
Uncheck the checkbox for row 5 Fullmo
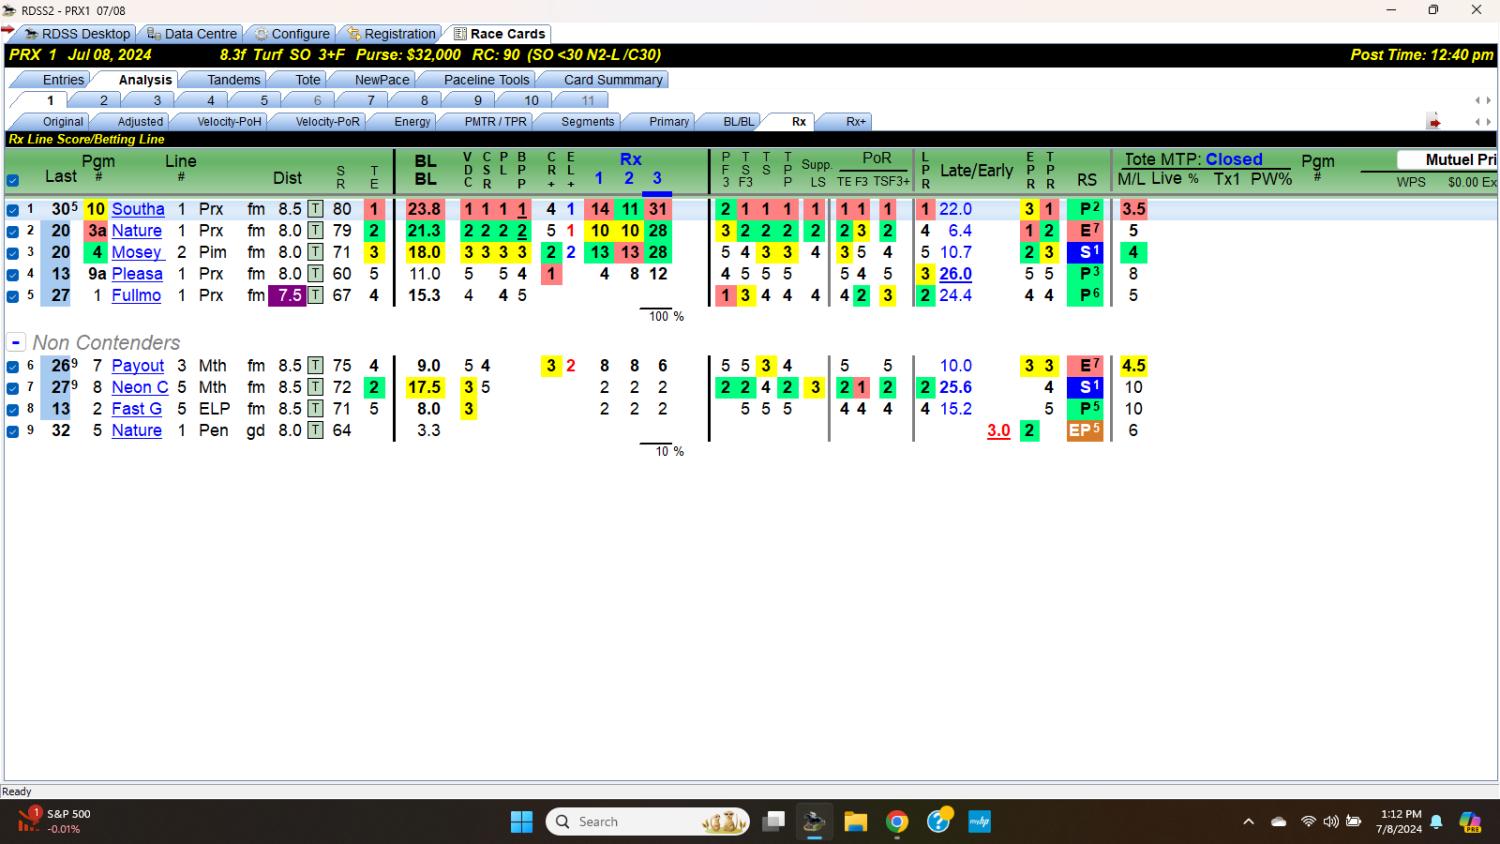(x=13, y=296)
